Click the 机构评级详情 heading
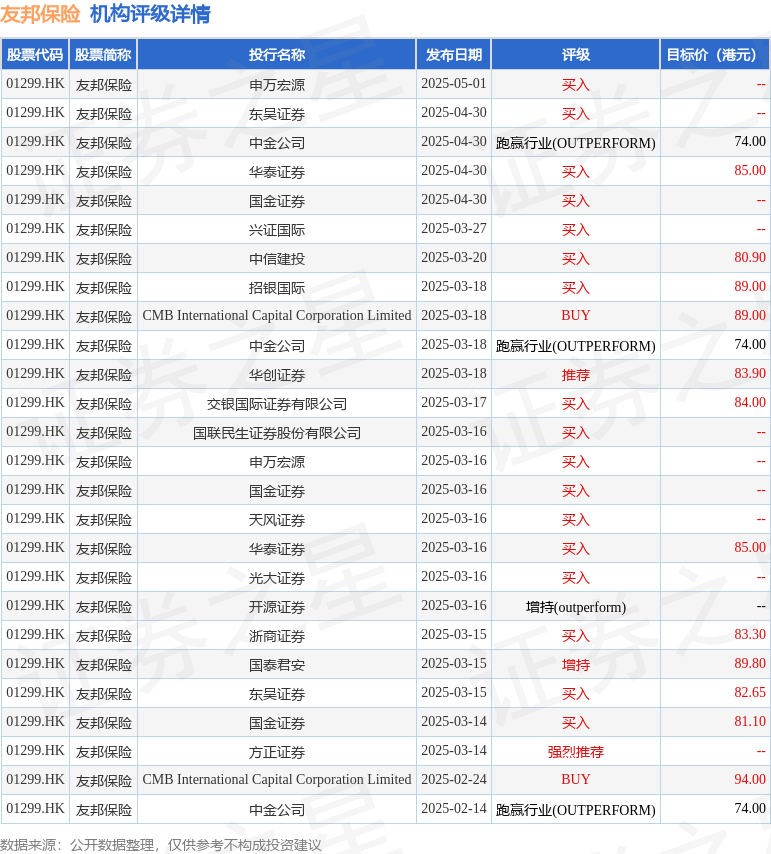 coord(150,14)
